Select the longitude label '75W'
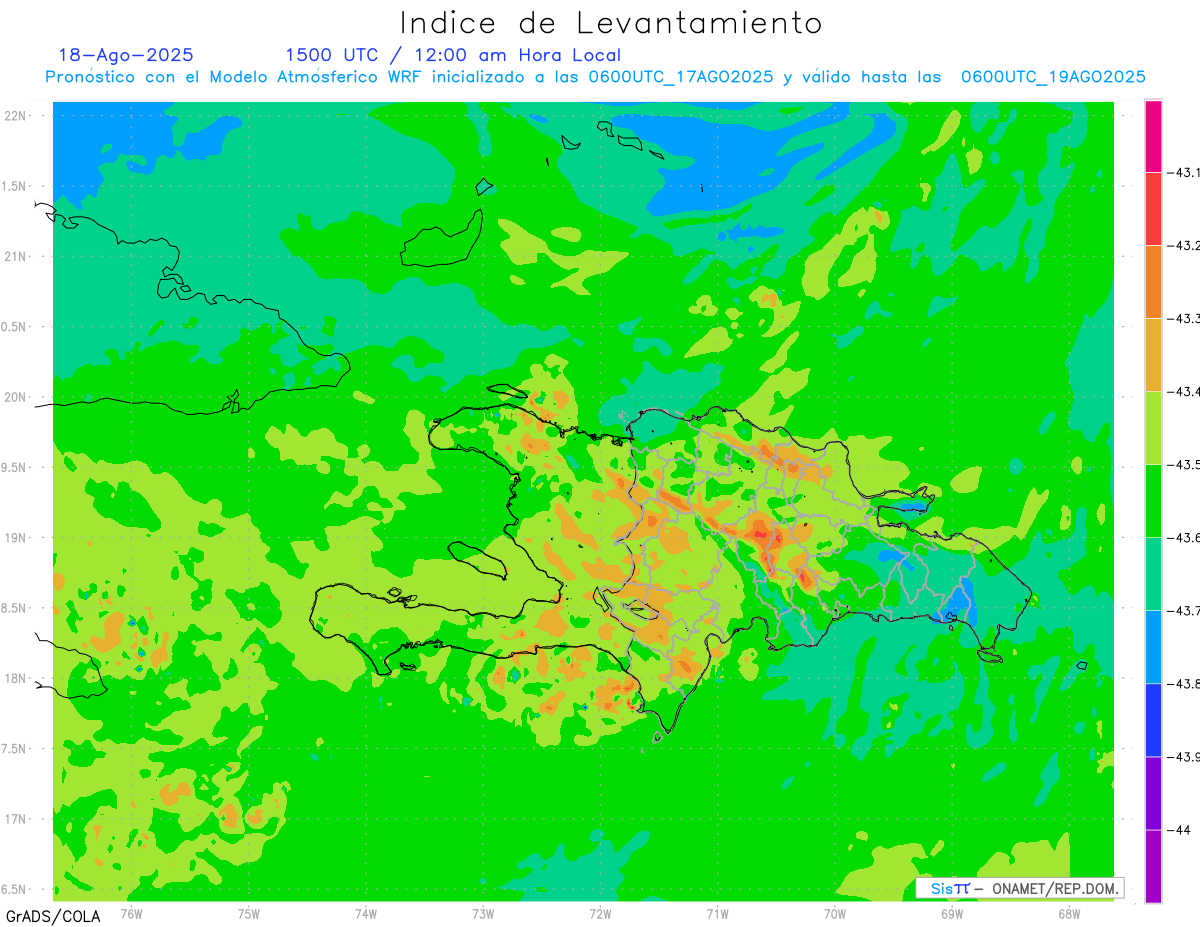This screenshot has width=1200, height=927. (248, 912)
